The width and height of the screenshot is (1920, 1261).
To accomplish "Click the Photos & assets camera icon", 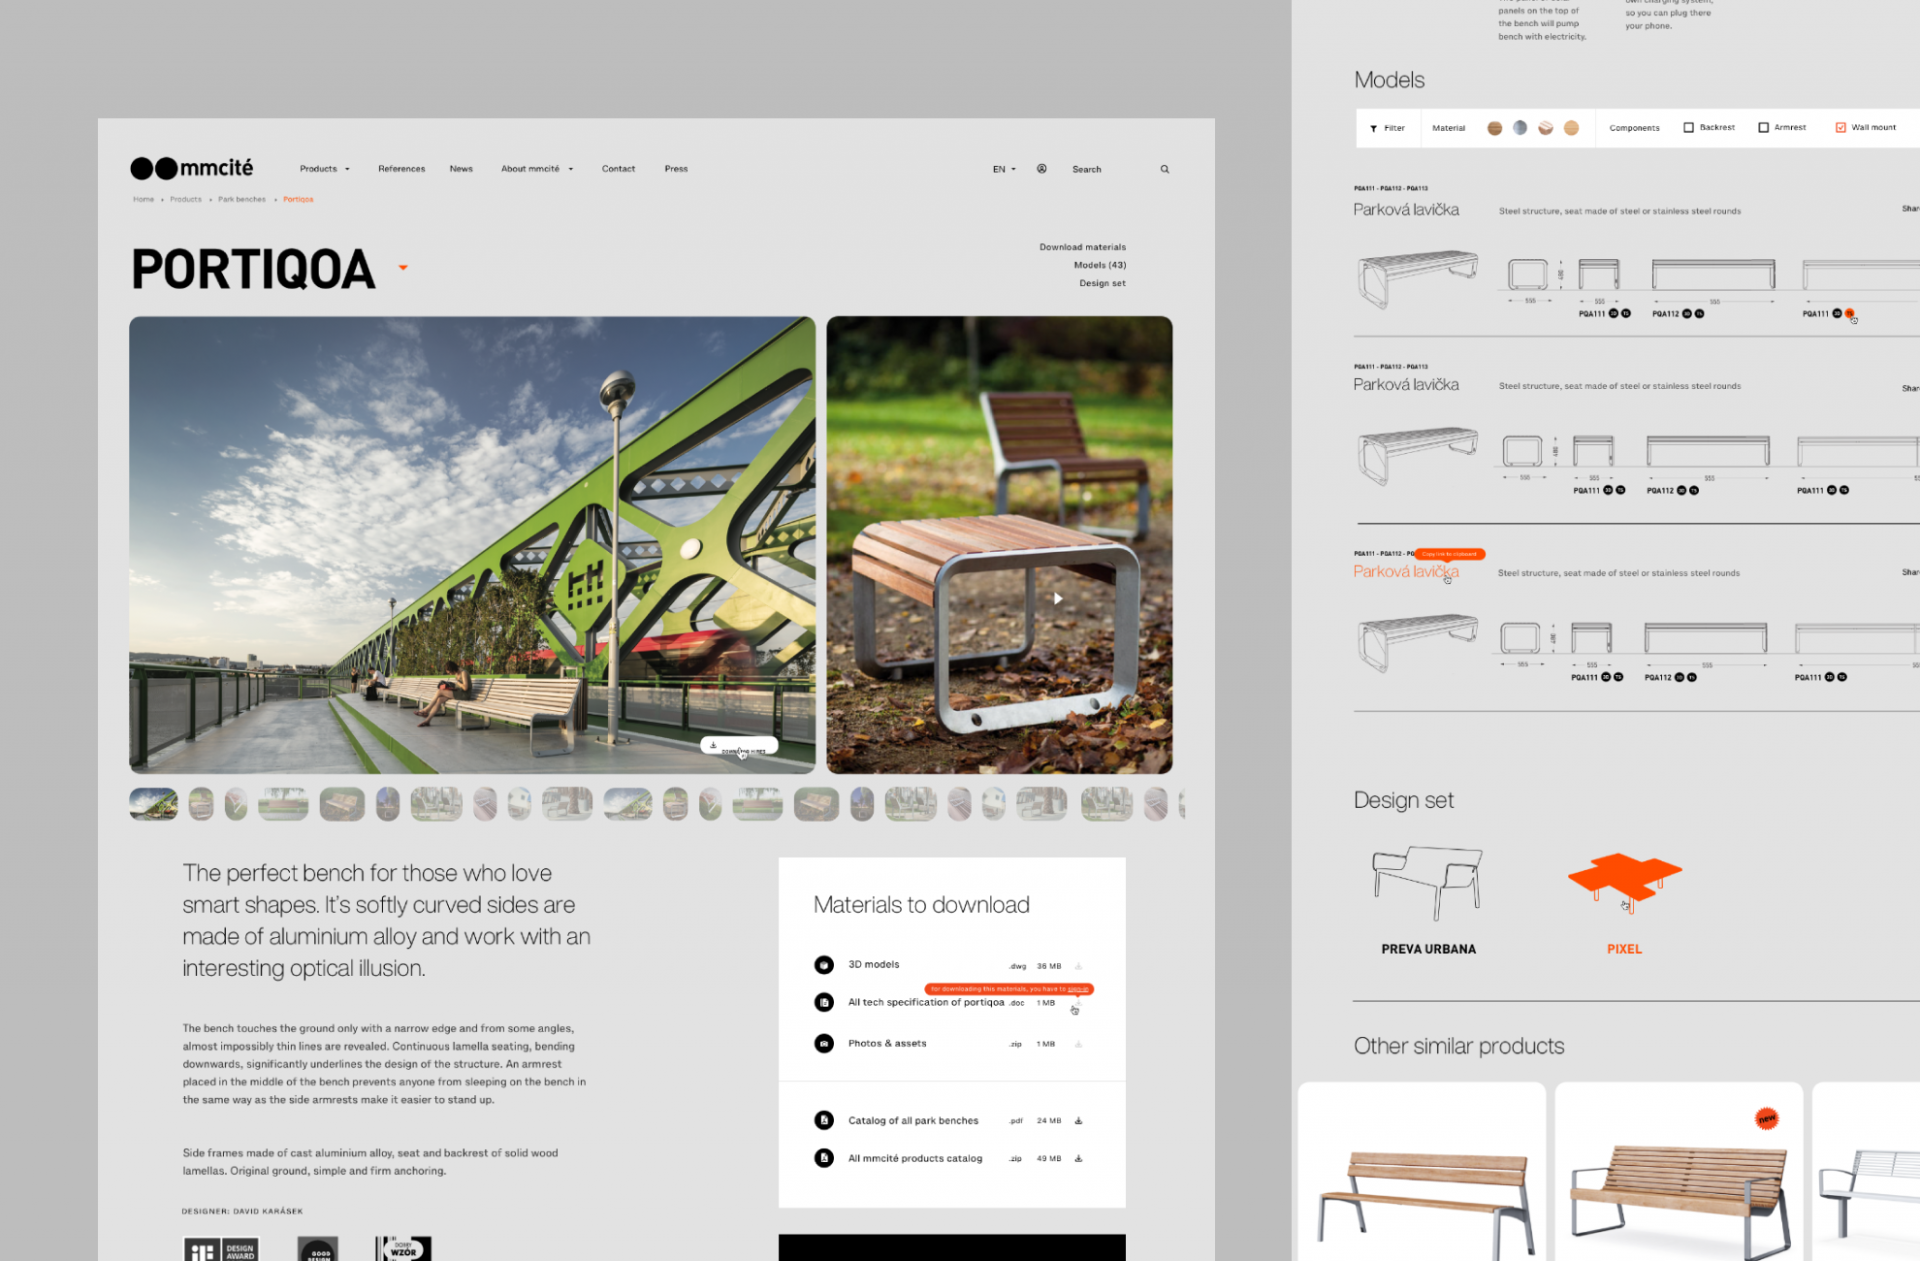I will click(824, 1043).
